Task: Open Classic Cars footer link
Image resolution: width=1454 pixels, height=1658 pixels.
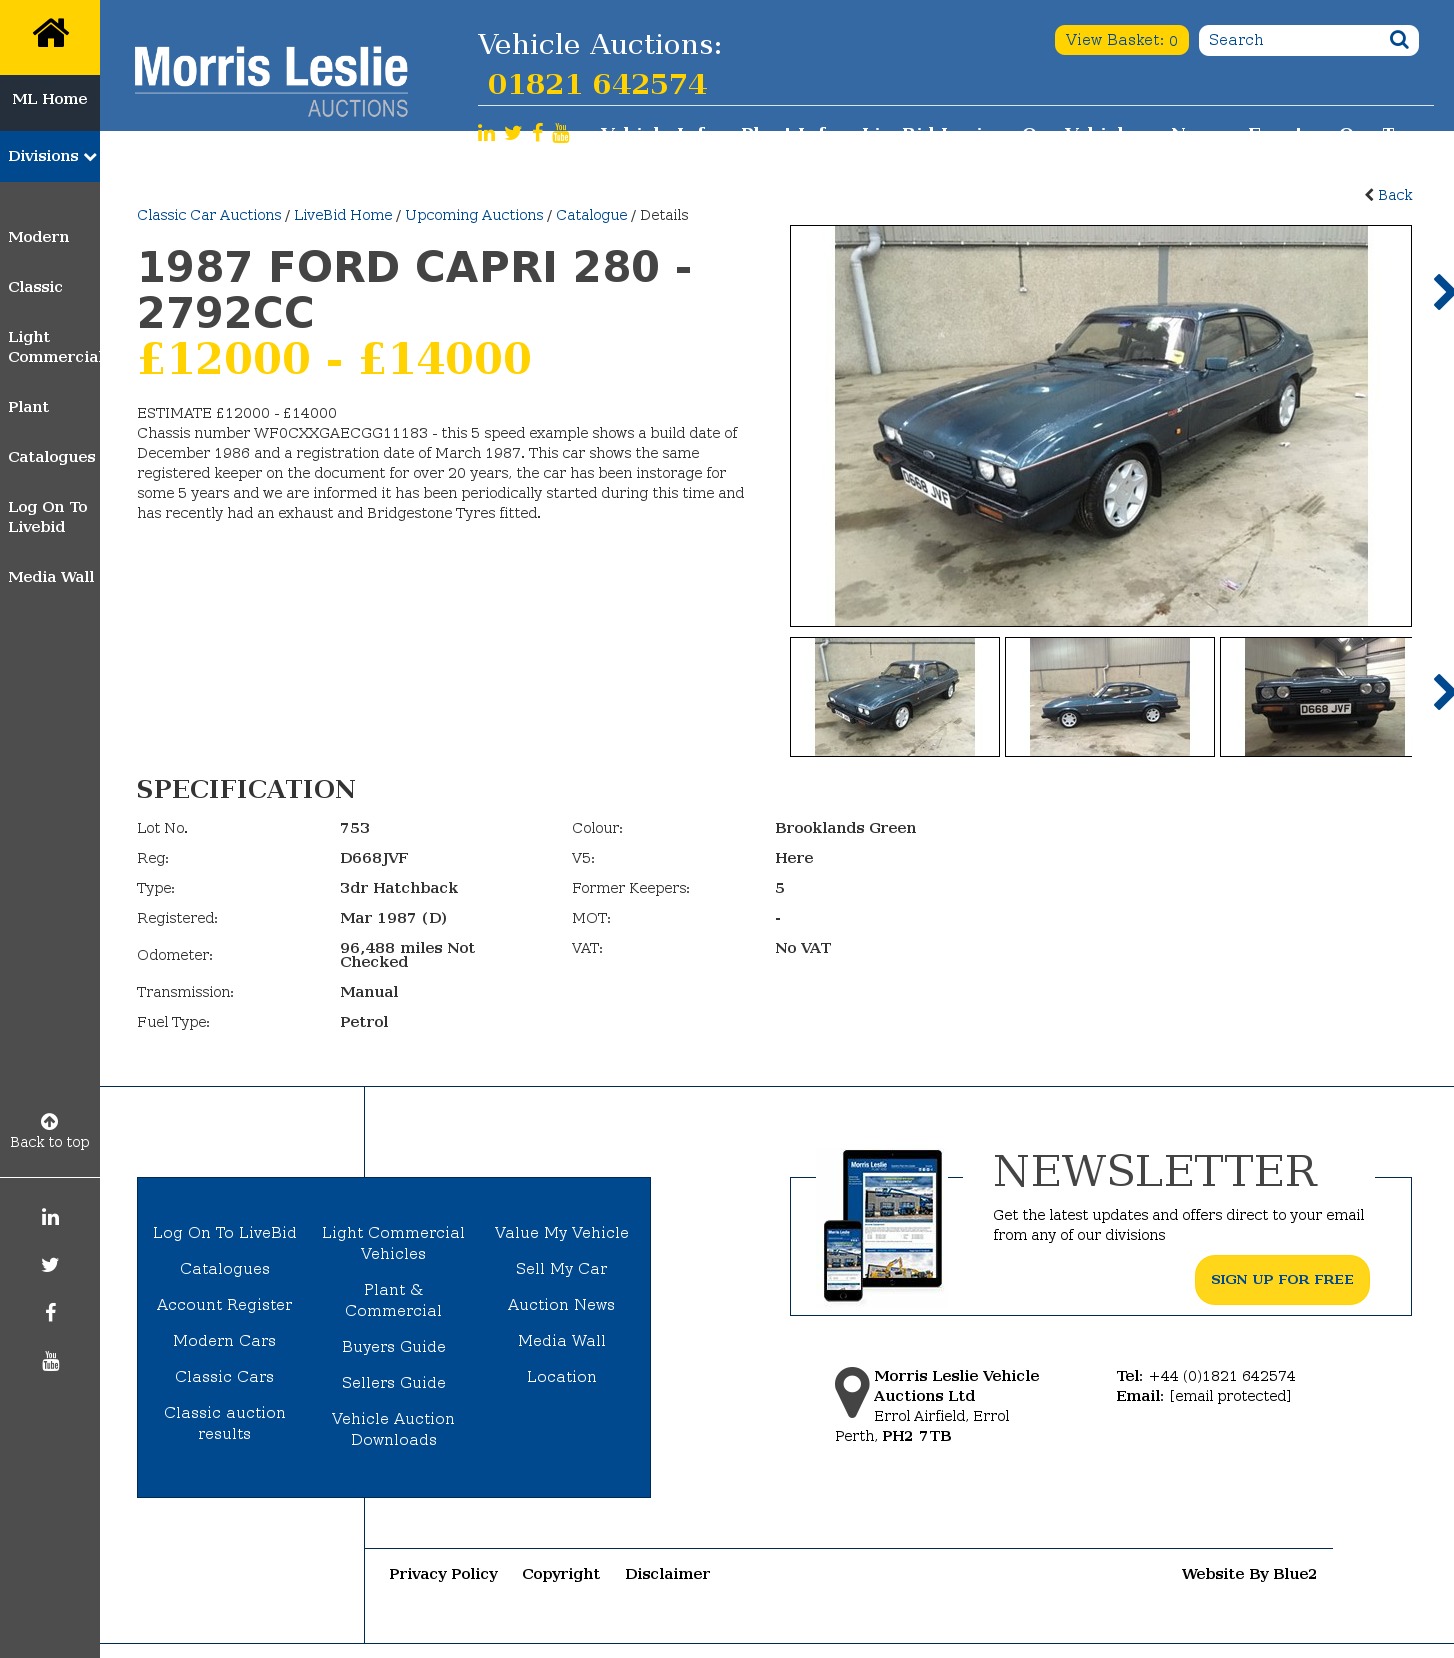Action: (x=225, y=1377)
